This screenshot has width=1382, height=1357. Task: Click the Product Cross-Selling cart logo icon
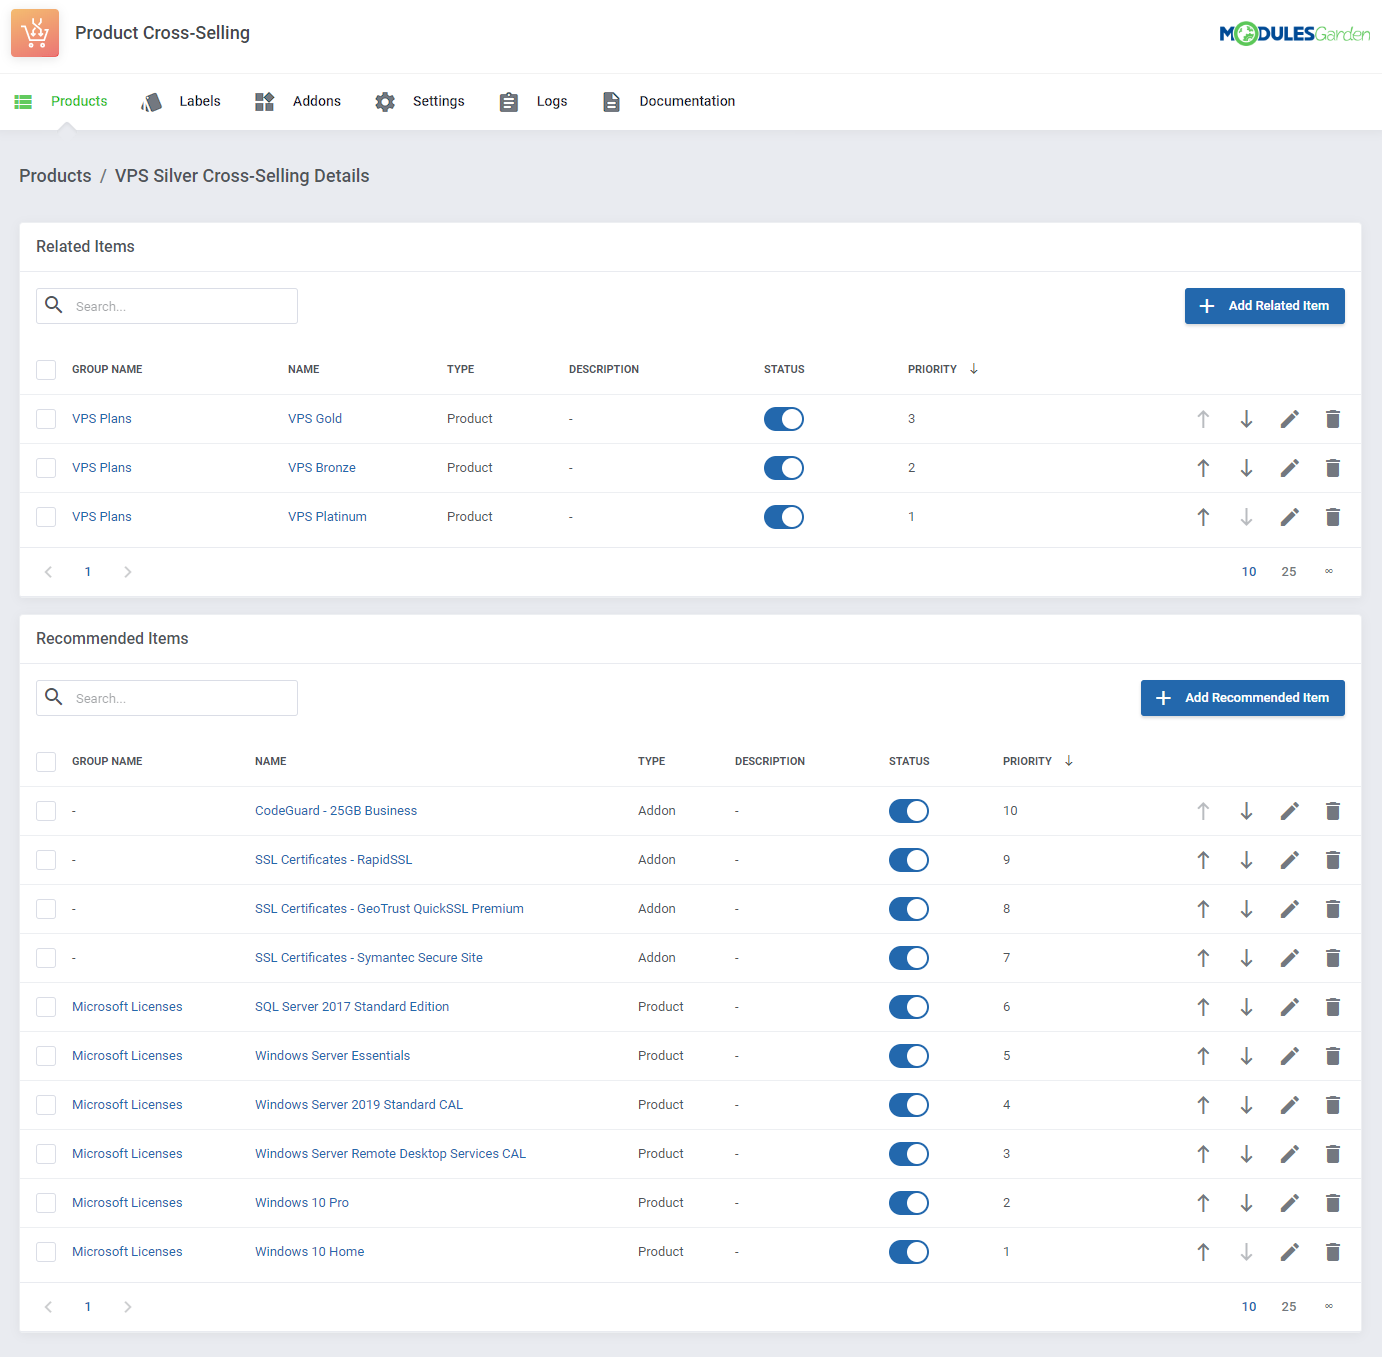click(x=35, y=33)
